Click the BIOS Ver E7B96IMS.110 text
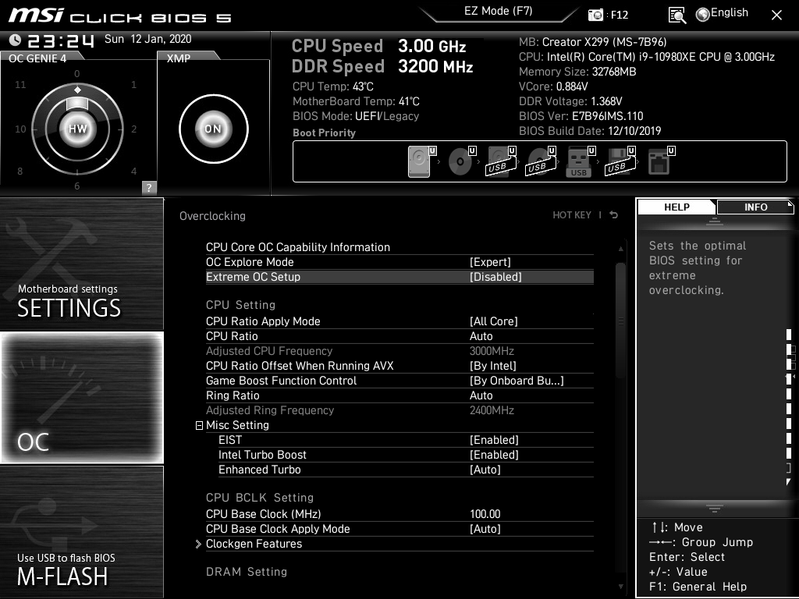Screen dimensions: 799x599 pyautogui.click(x=581, y=116)
